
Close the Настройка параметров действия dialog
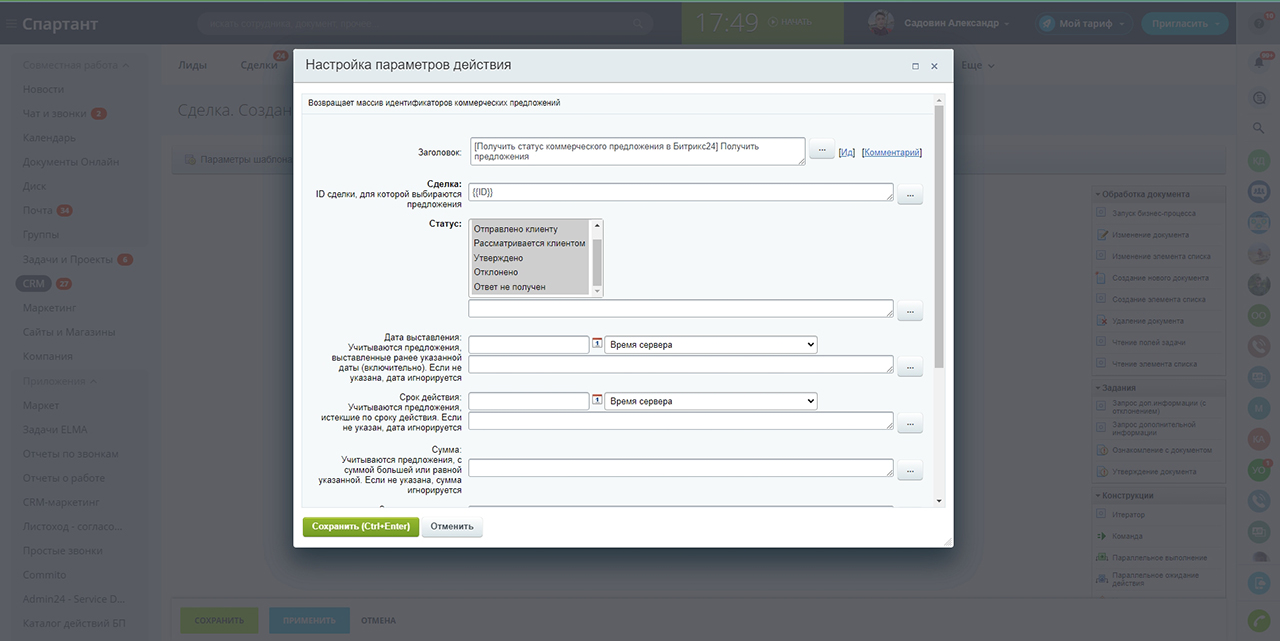(934, 66)
